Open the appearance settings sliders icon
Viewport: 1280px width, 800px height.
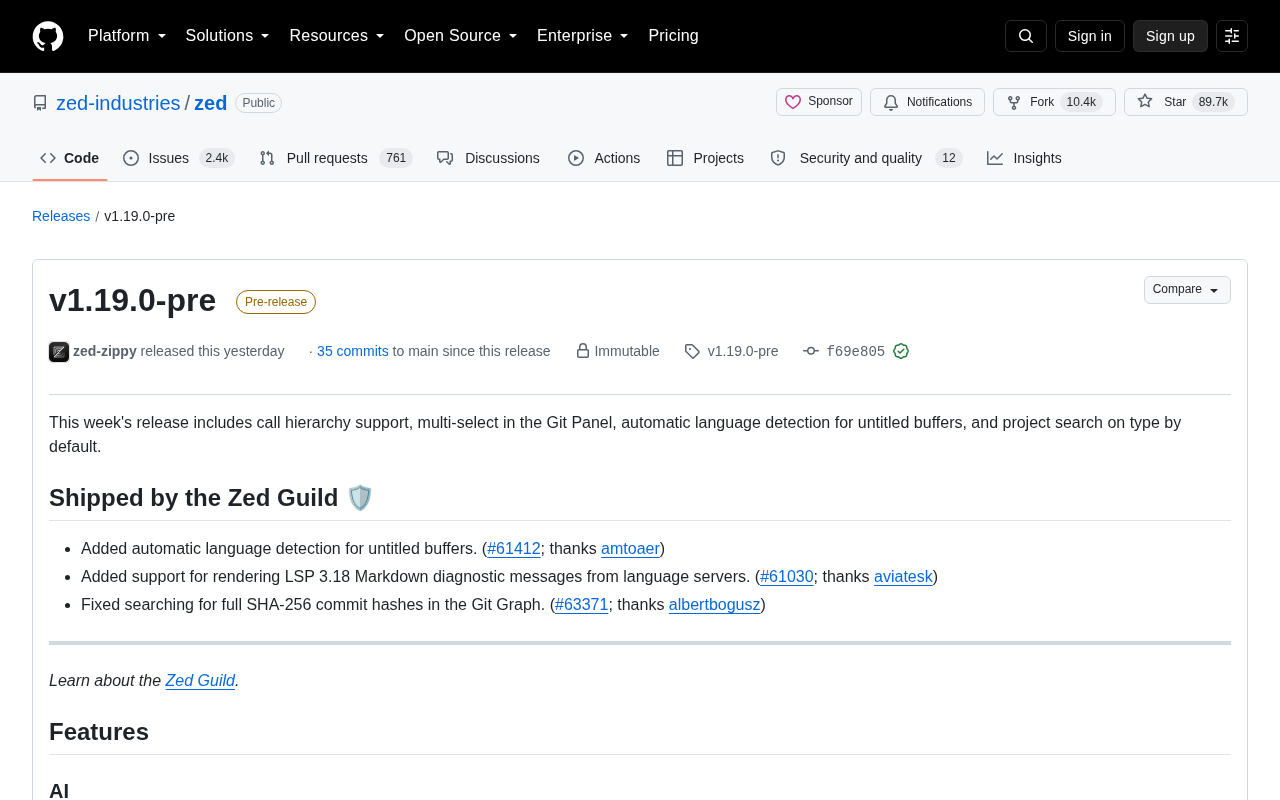(1232, 36)
